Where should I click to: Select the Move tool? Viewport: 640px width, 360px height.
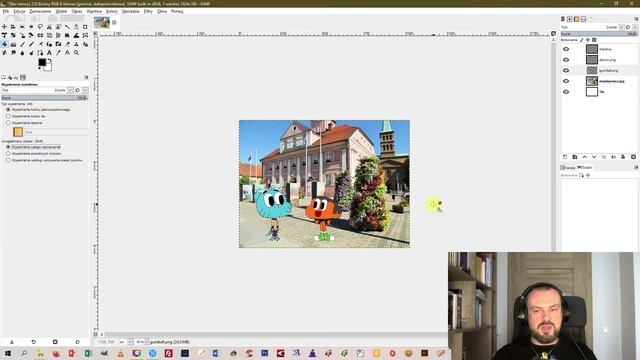[4, 27]
